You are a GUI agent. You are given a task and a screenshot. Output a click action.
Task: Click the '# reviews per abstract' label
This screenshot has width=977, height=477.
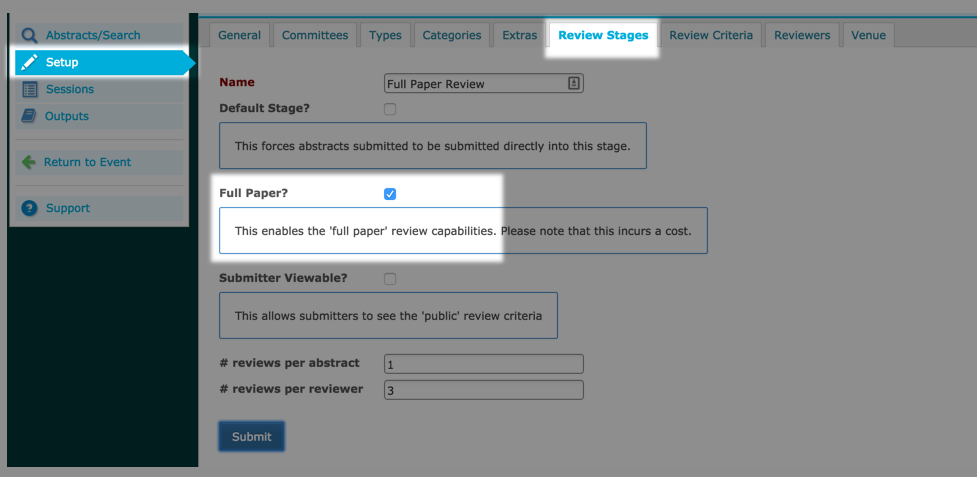point(289,363)
